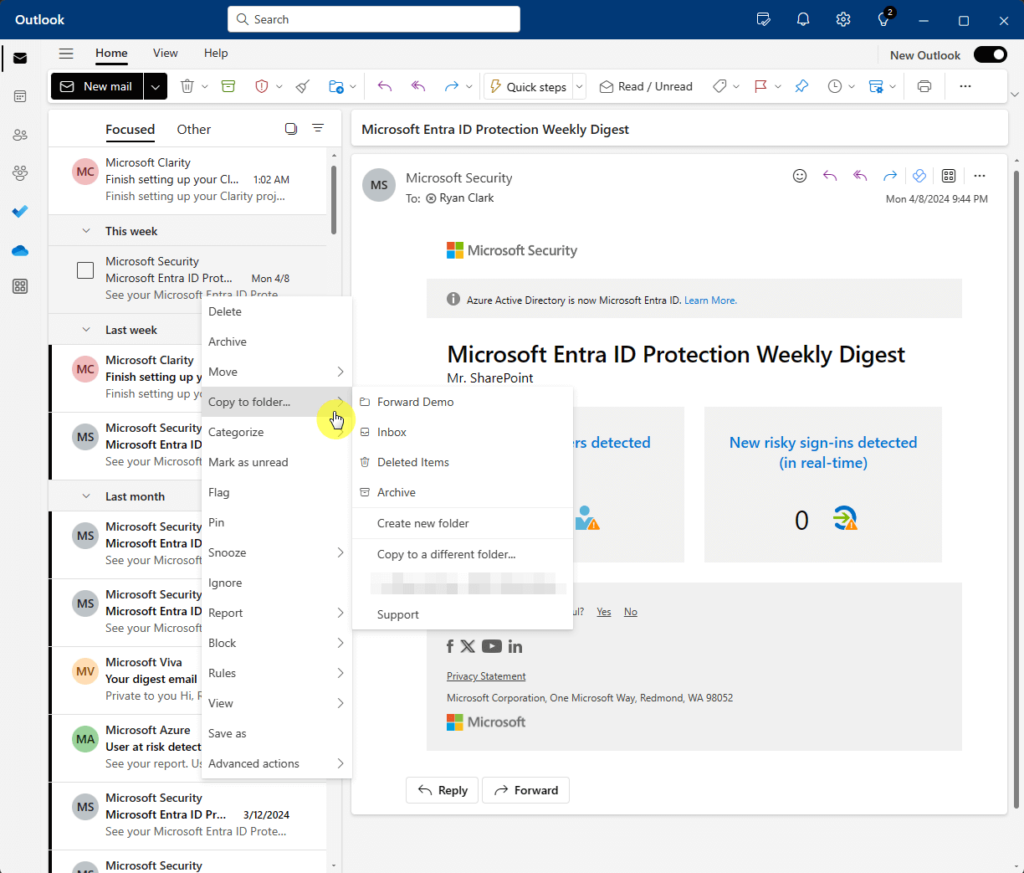Click the Delete trash icon in ribbon

187,86
